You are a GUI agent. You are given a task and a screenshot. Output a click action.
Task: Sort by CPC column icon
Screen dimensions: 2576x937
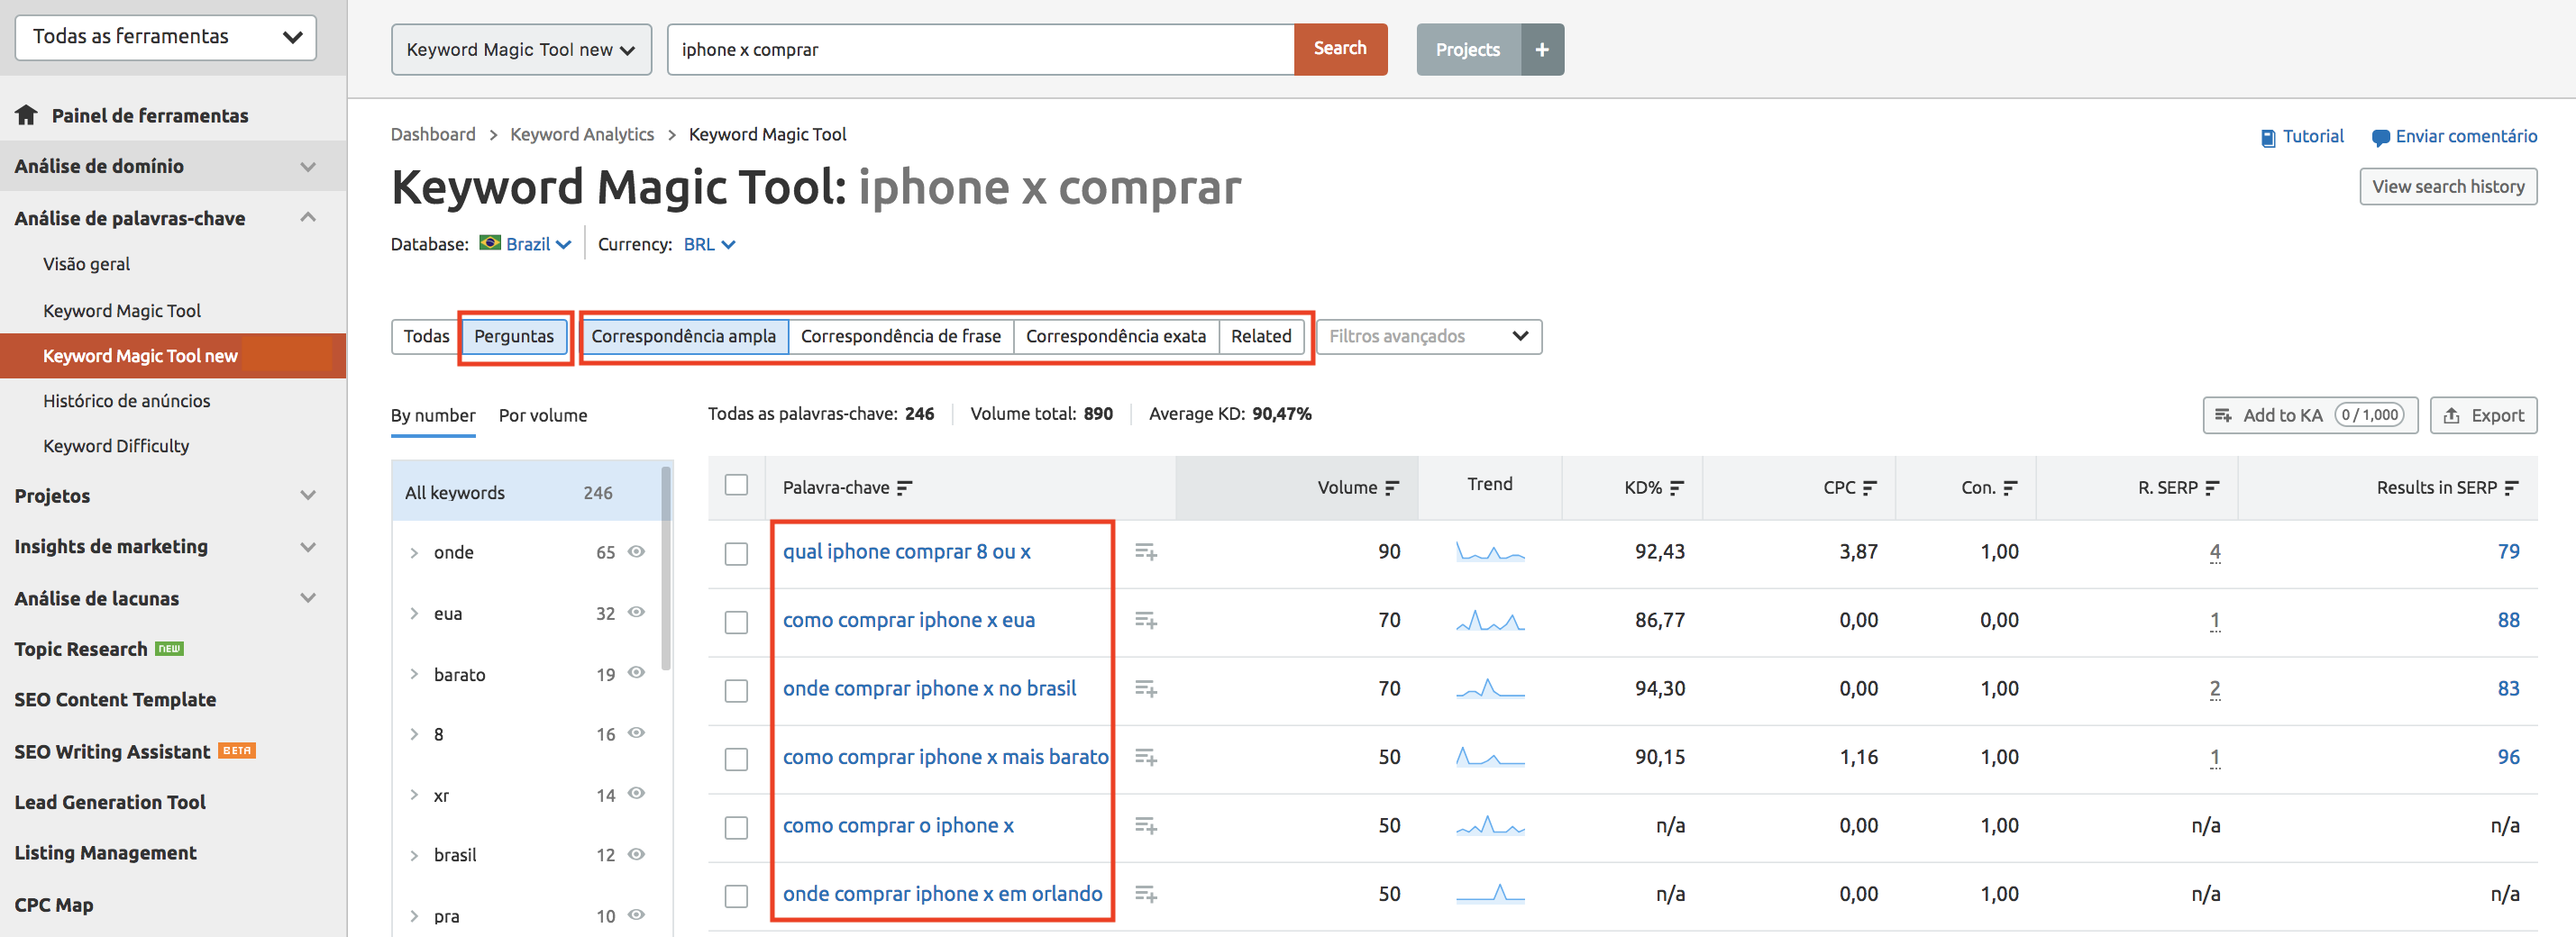click(1869, 488)
